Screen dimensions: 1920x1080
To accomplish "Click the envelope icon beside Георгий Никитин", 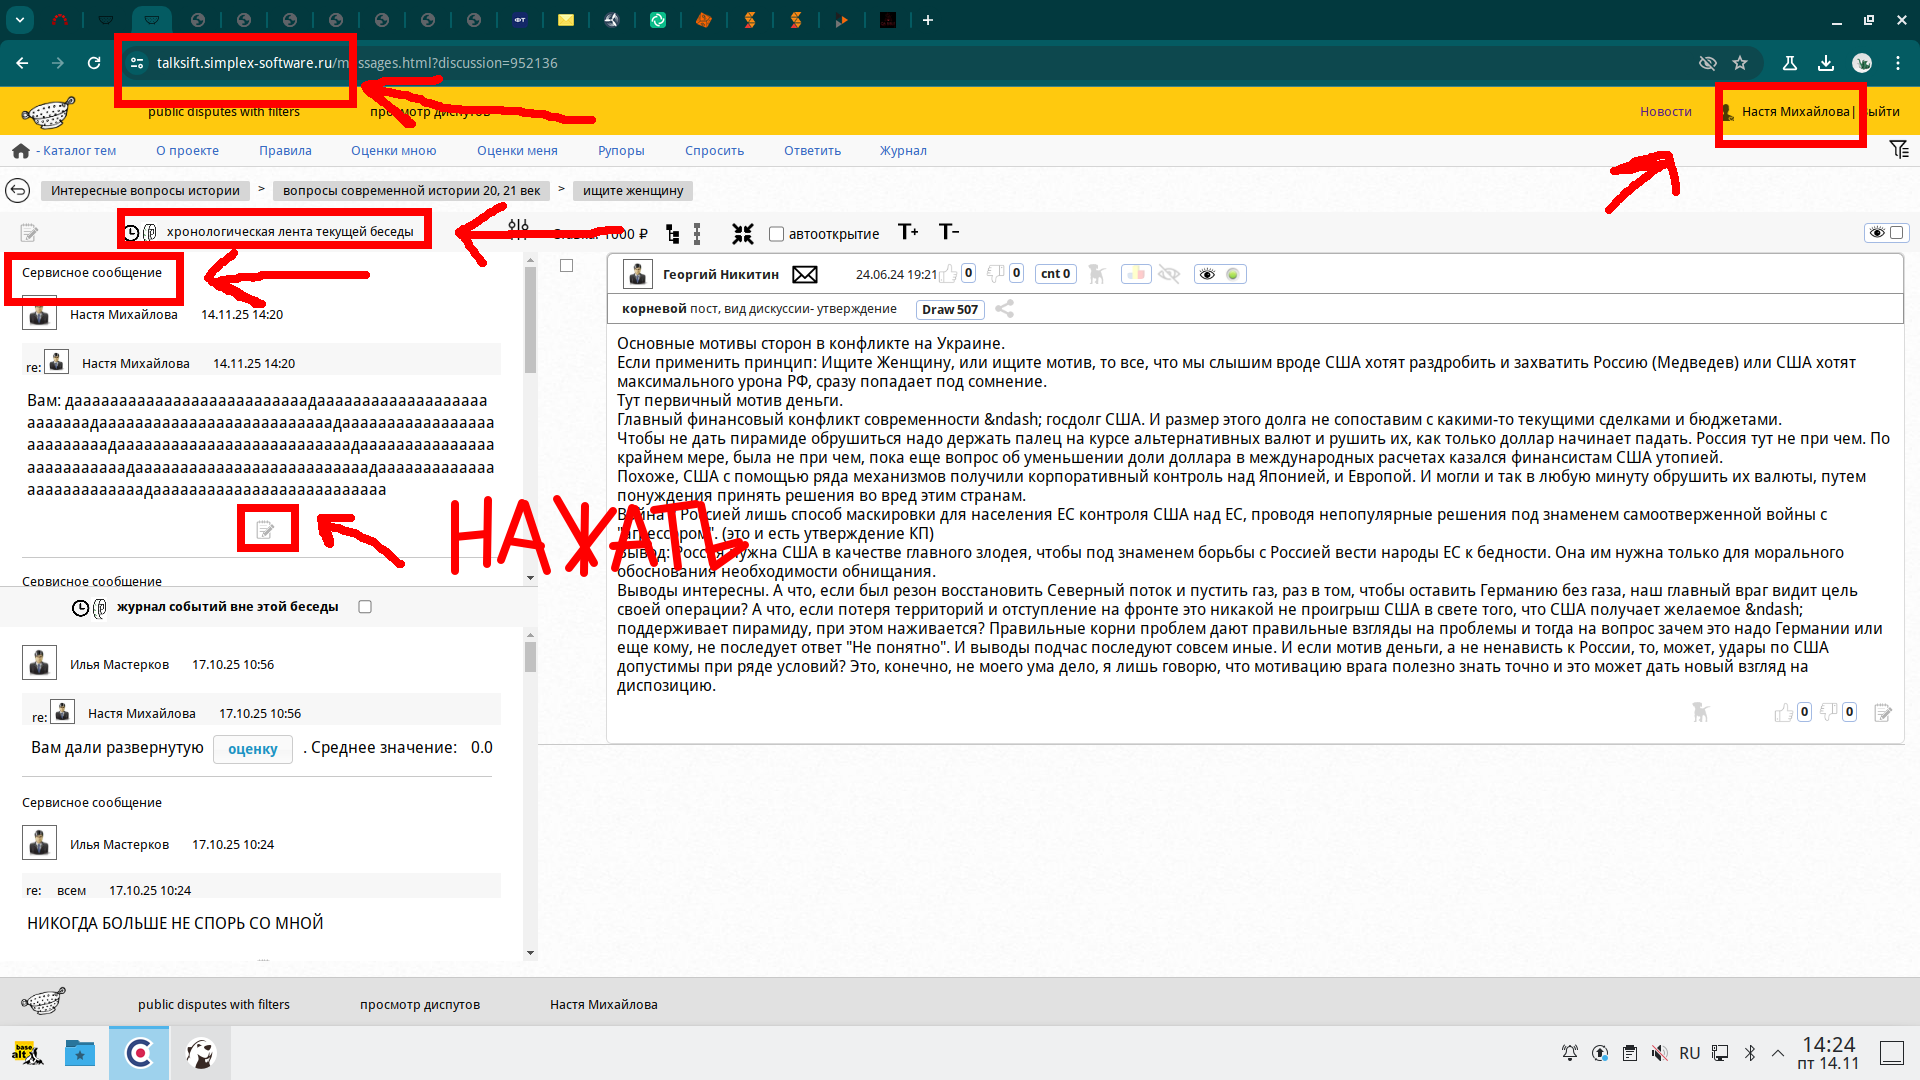I will click(805, 274).
